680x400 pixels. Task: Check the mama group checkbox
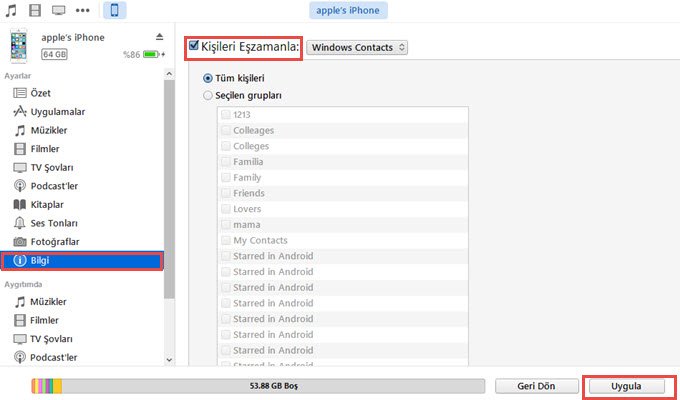point(226,224)
